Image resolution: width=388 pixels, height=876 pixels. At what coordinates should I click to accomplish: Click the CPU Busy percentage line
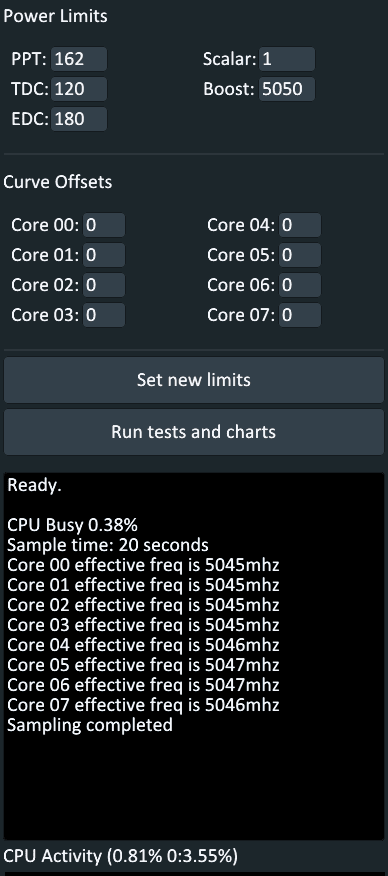73,525
